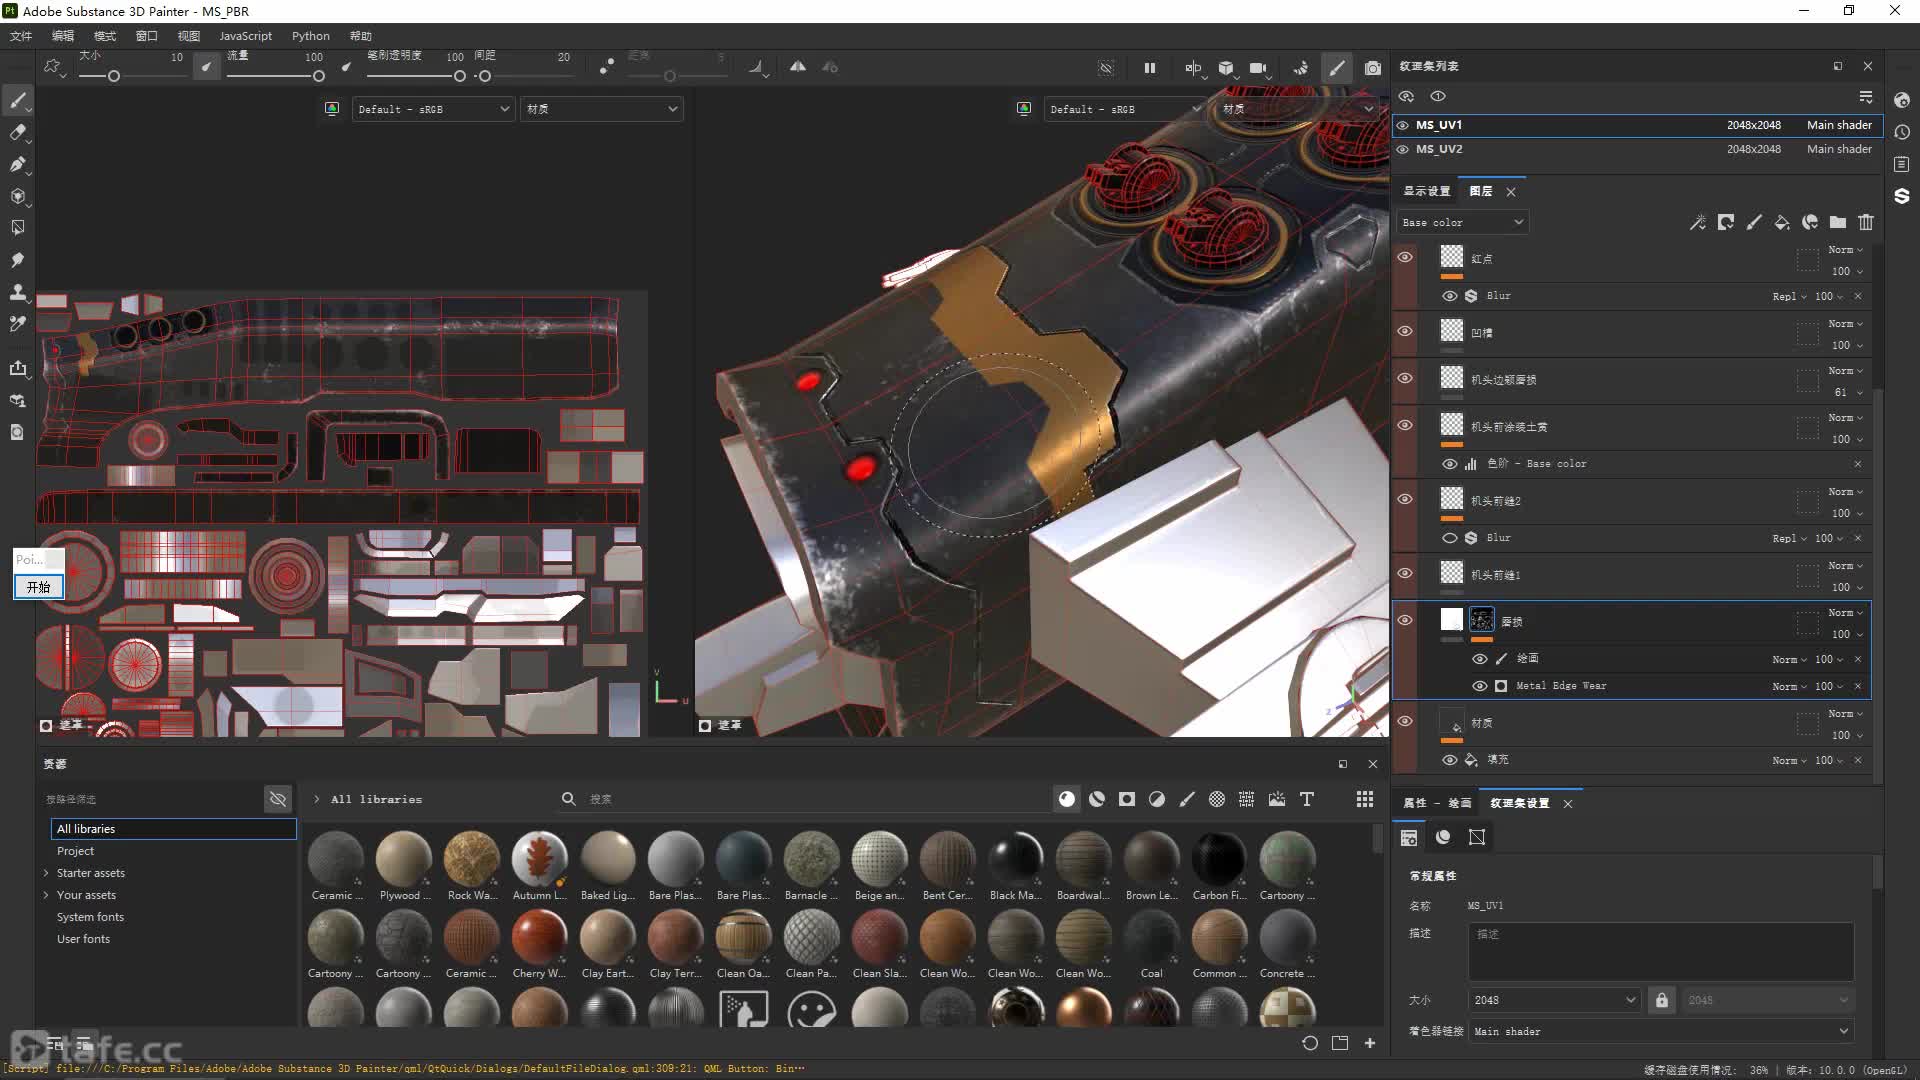1920x1080 pixels.
Task: Toggle visibility of Metal Edge Wear effect
Action: point(1479,686)
